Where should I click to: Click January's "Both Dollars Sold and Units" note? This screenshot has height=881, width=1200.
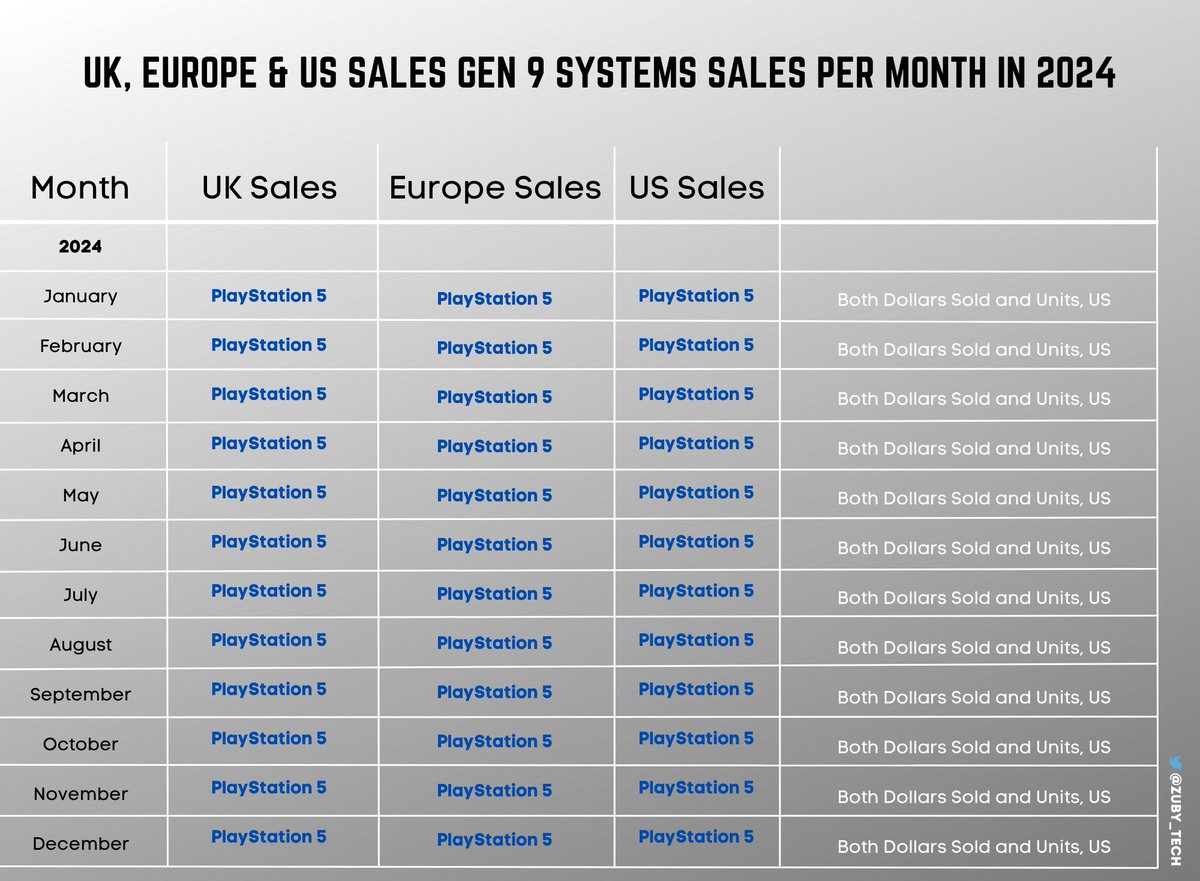[x=973, y=300]
